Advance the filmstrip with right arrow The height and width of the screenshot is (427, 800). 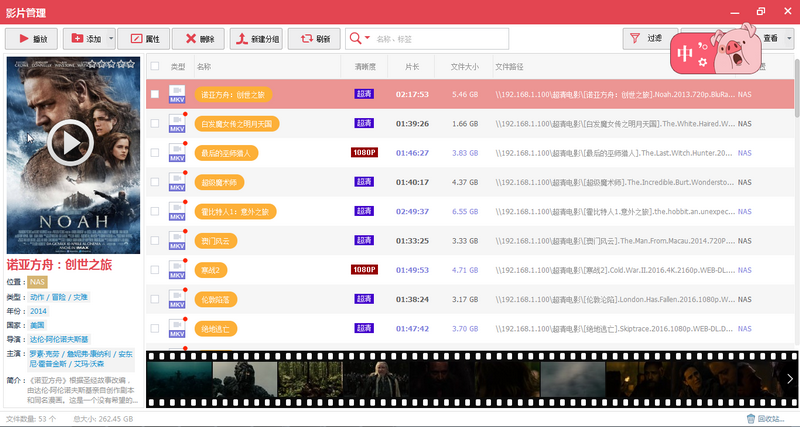[790, 379]
